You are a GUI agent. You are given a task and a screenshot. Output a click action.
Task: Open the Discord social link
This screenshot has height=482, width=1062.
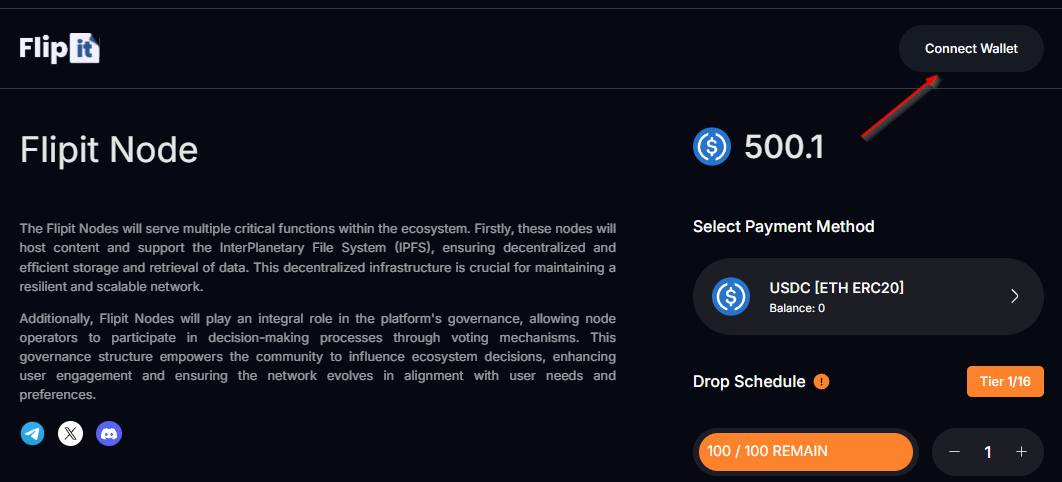(x=109, y=433)
